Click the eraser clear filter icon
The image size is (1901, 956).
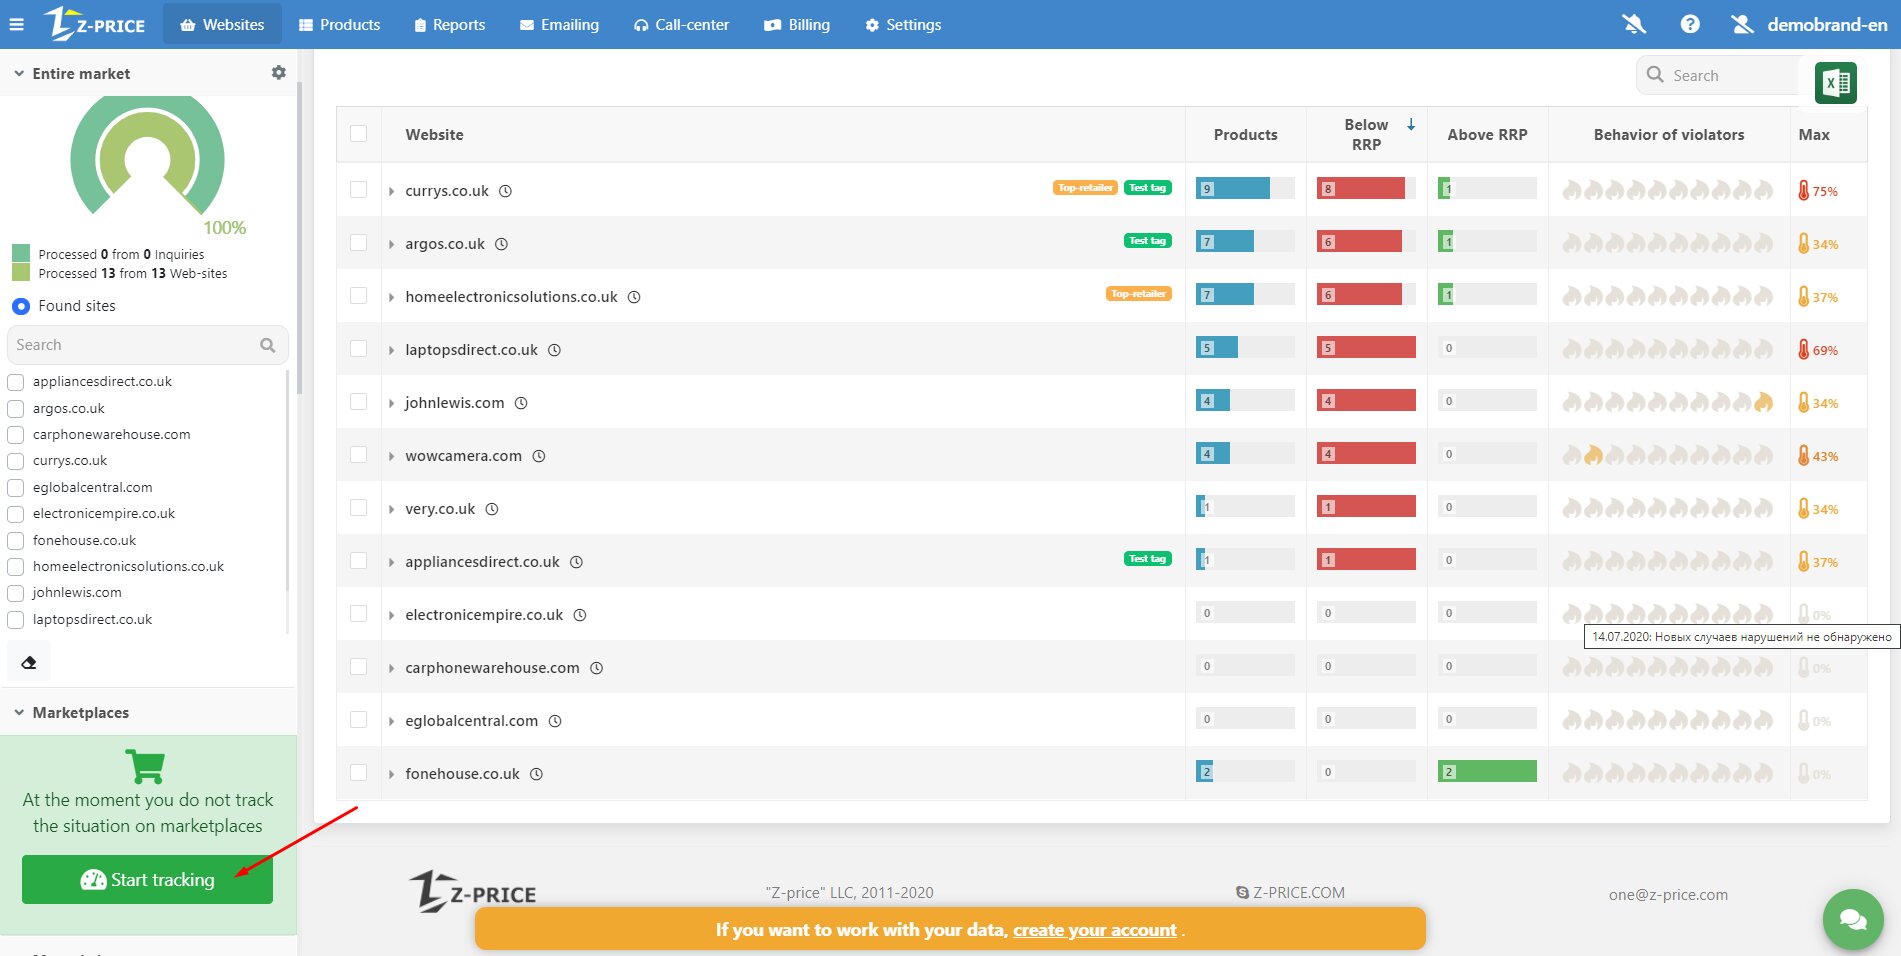(29, 662)
